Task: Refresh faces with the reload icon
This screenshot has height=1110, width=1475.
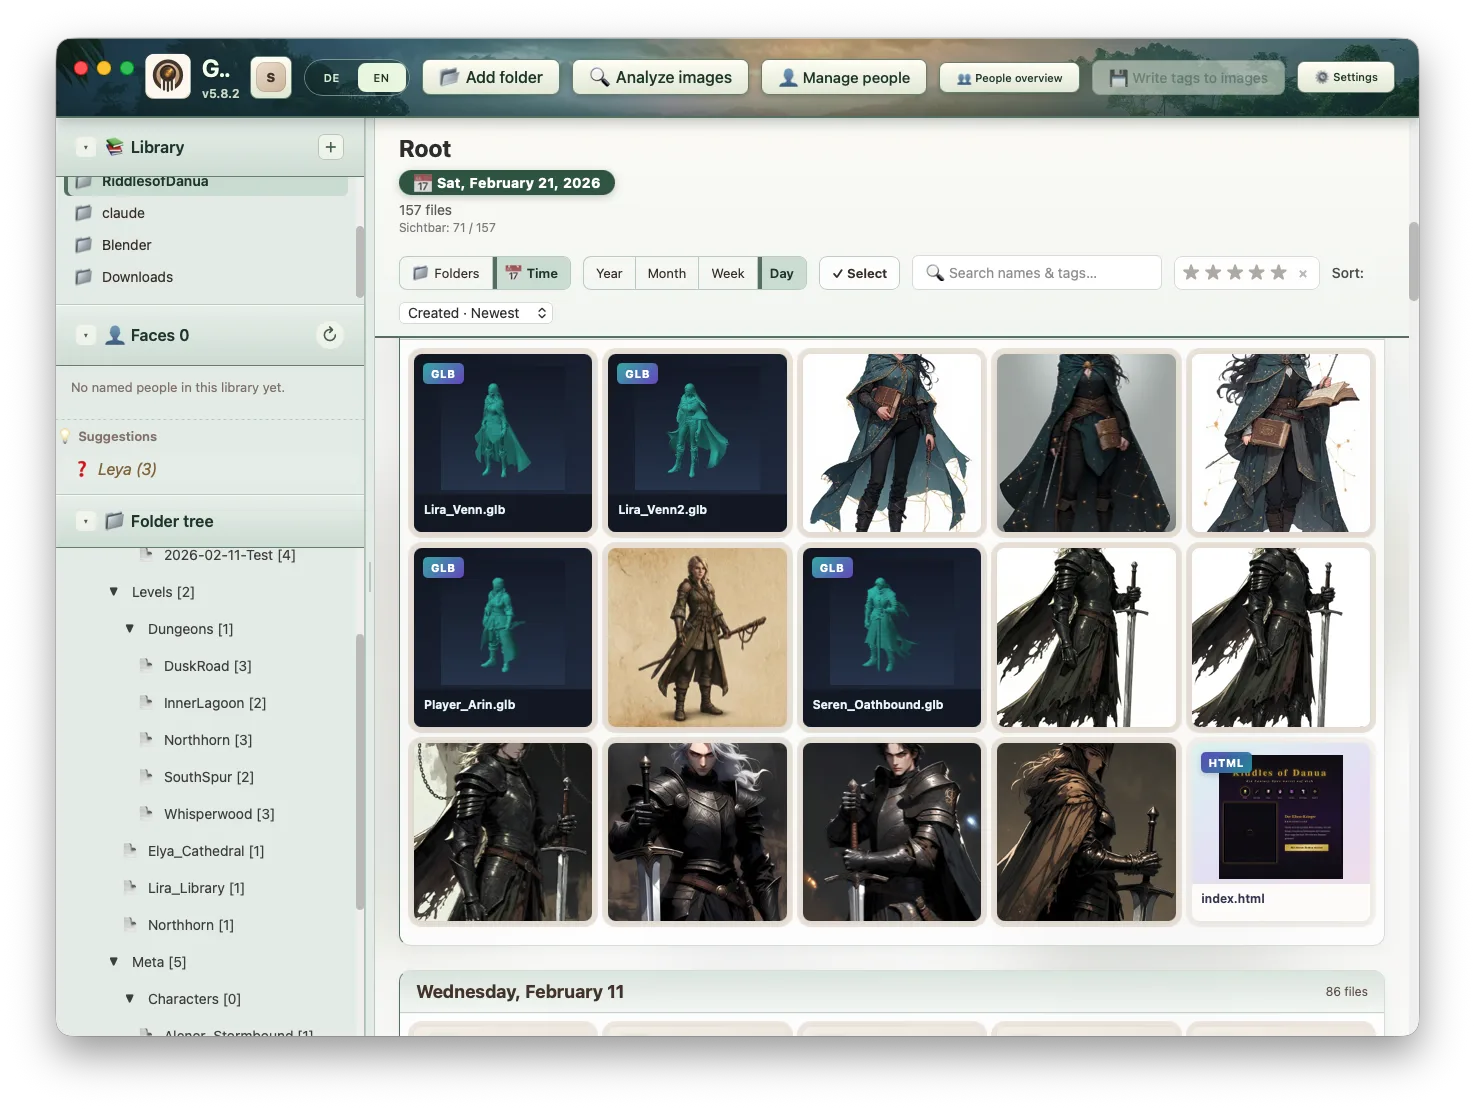Action: tap(330, 335)
